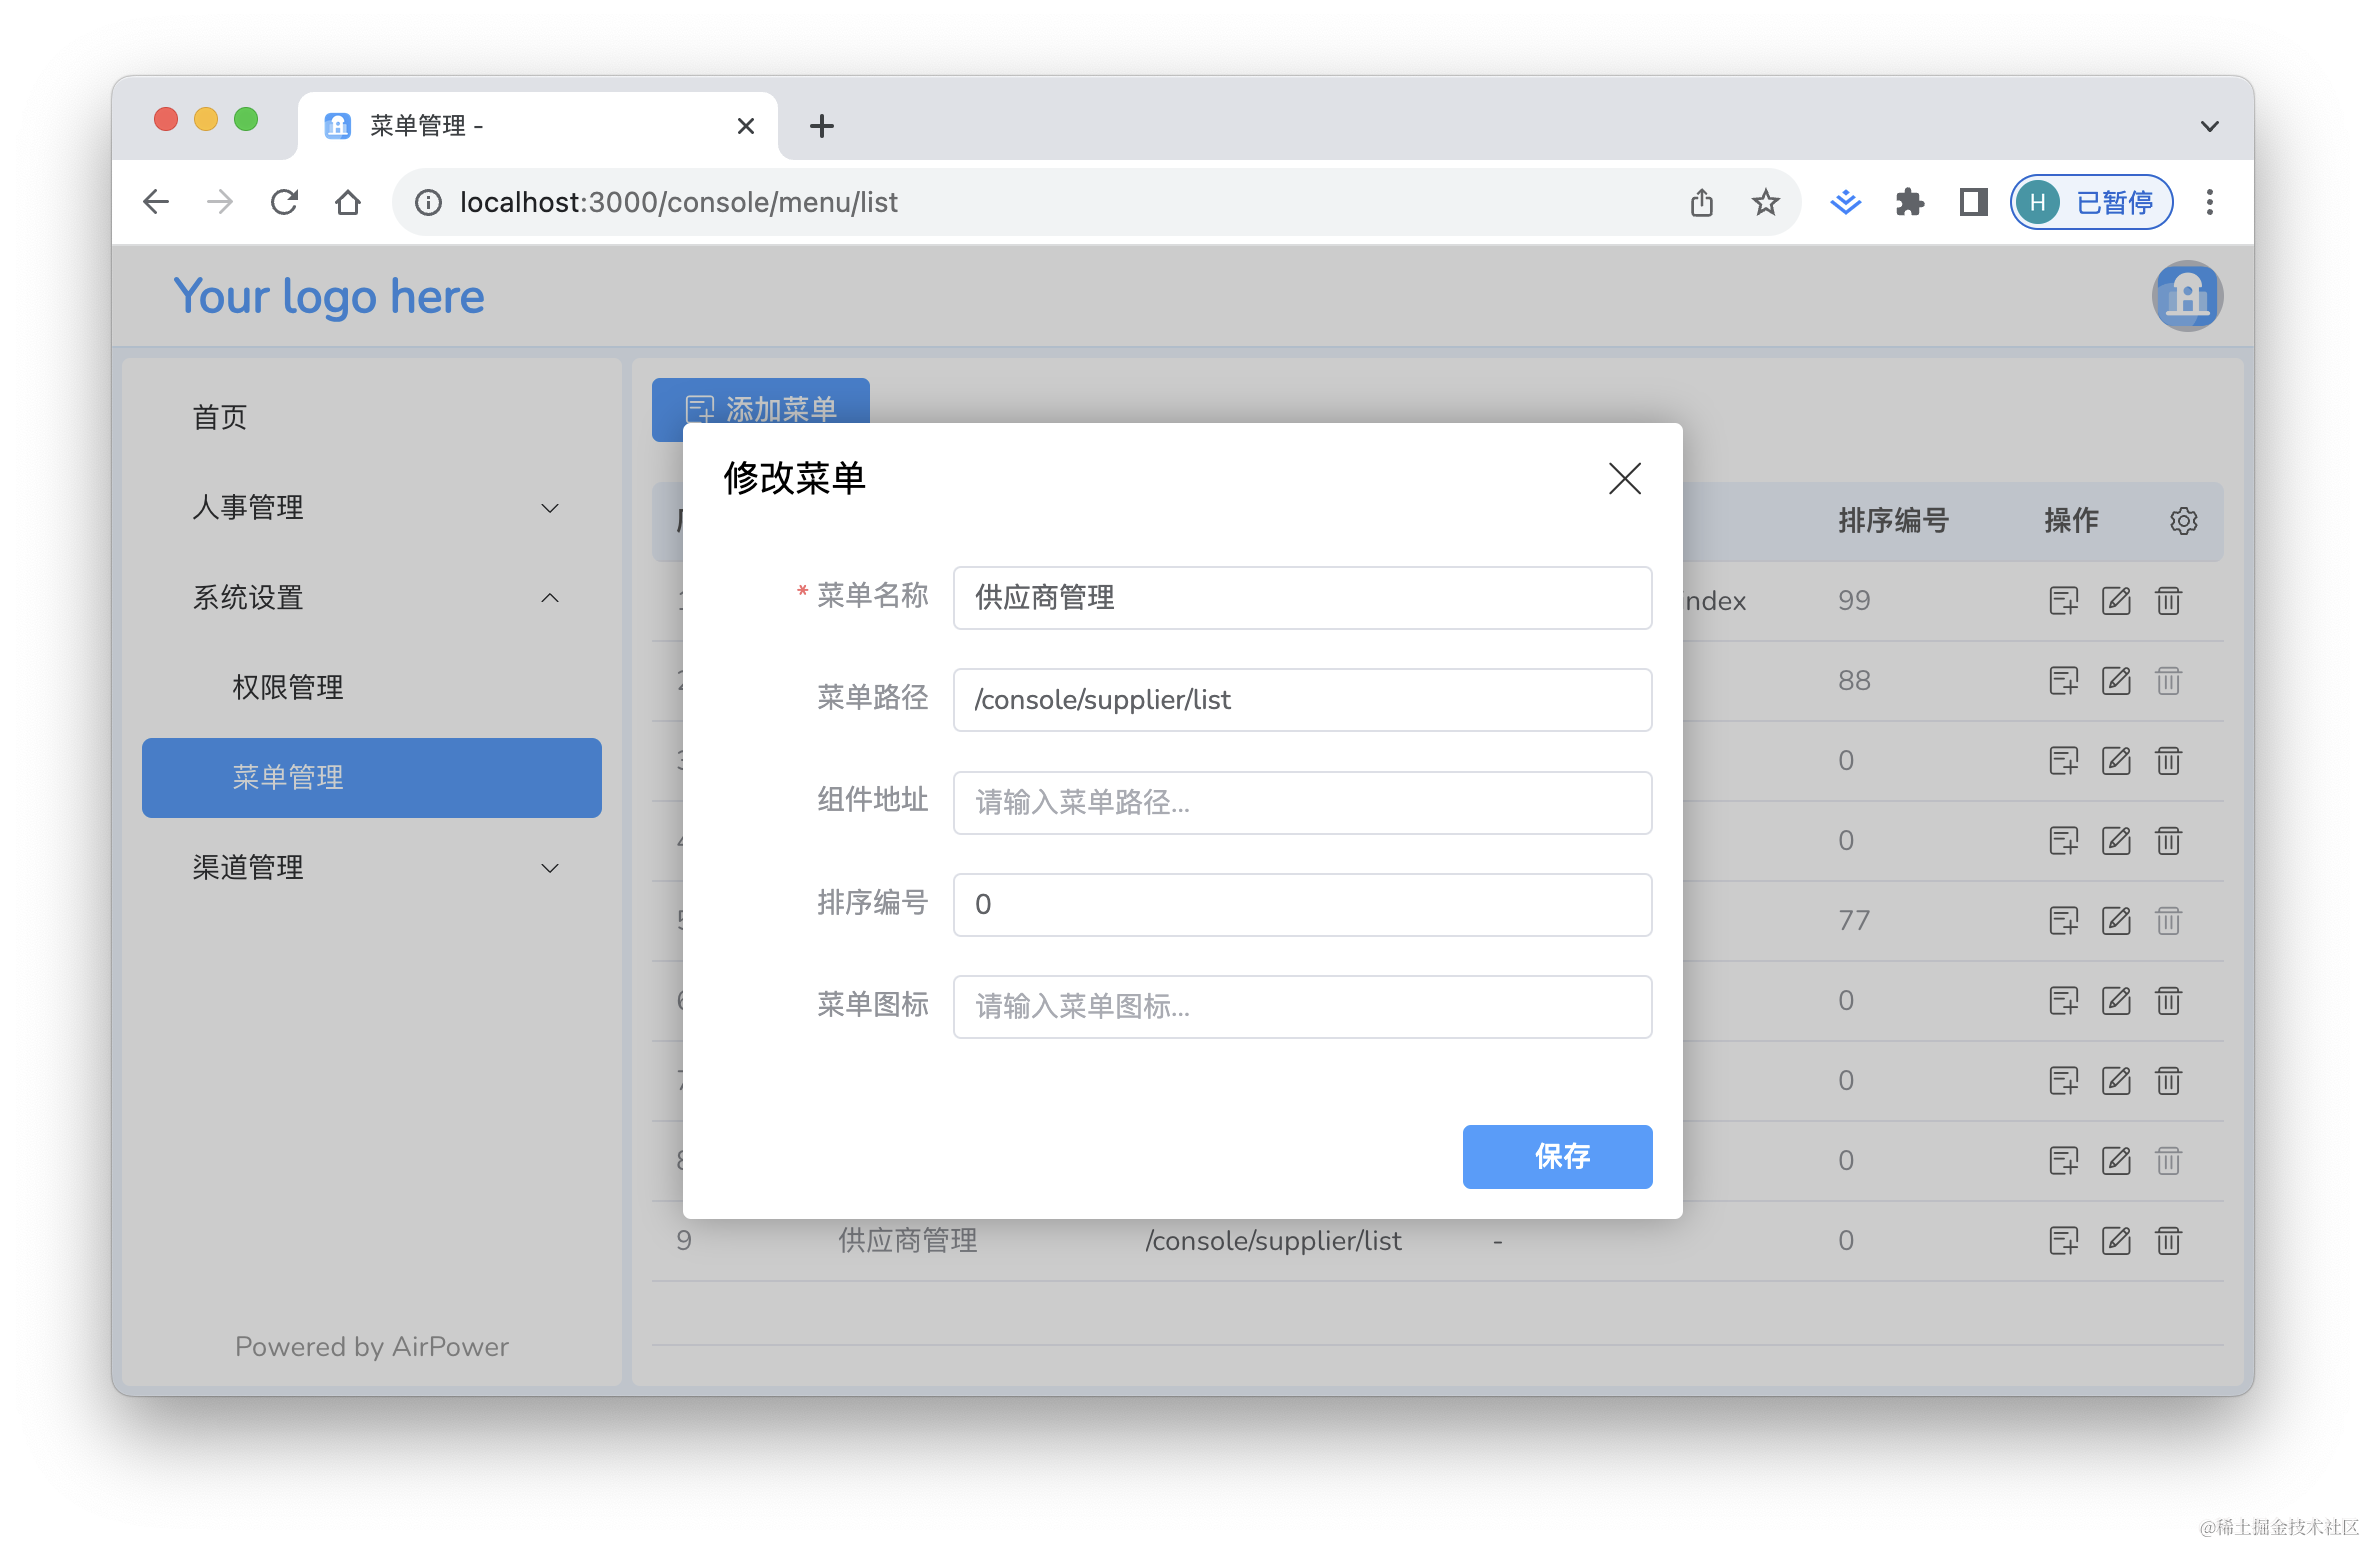2366x1544 pixels.
Task: Open the 权限管理 sidebar item
Action: click(x=287, y=686)
